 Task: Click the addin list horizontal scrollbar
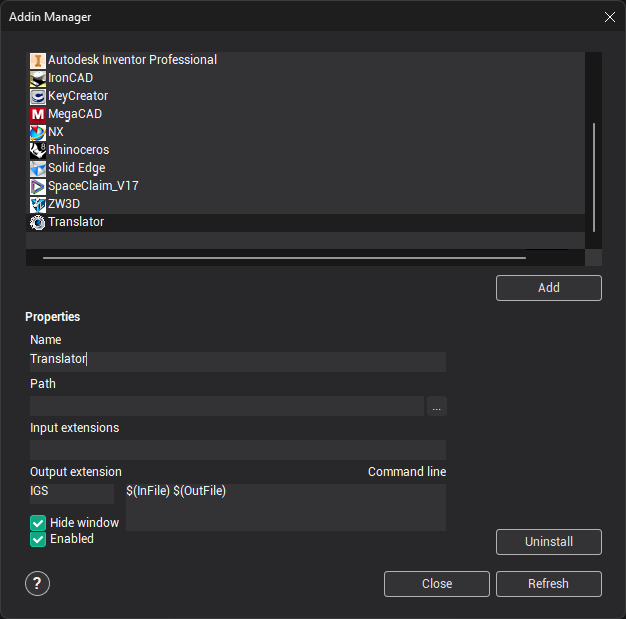(284, 258)
